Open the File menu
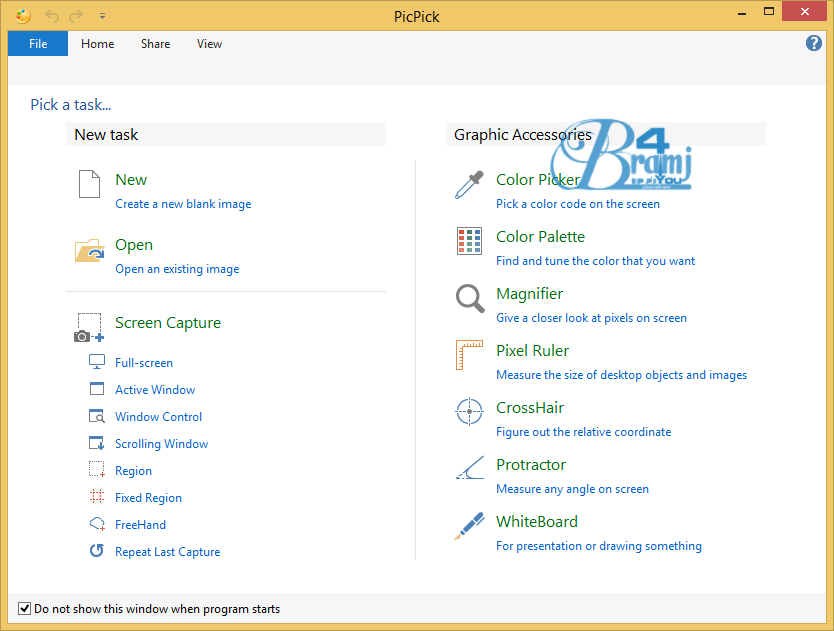 coord(38,44)
